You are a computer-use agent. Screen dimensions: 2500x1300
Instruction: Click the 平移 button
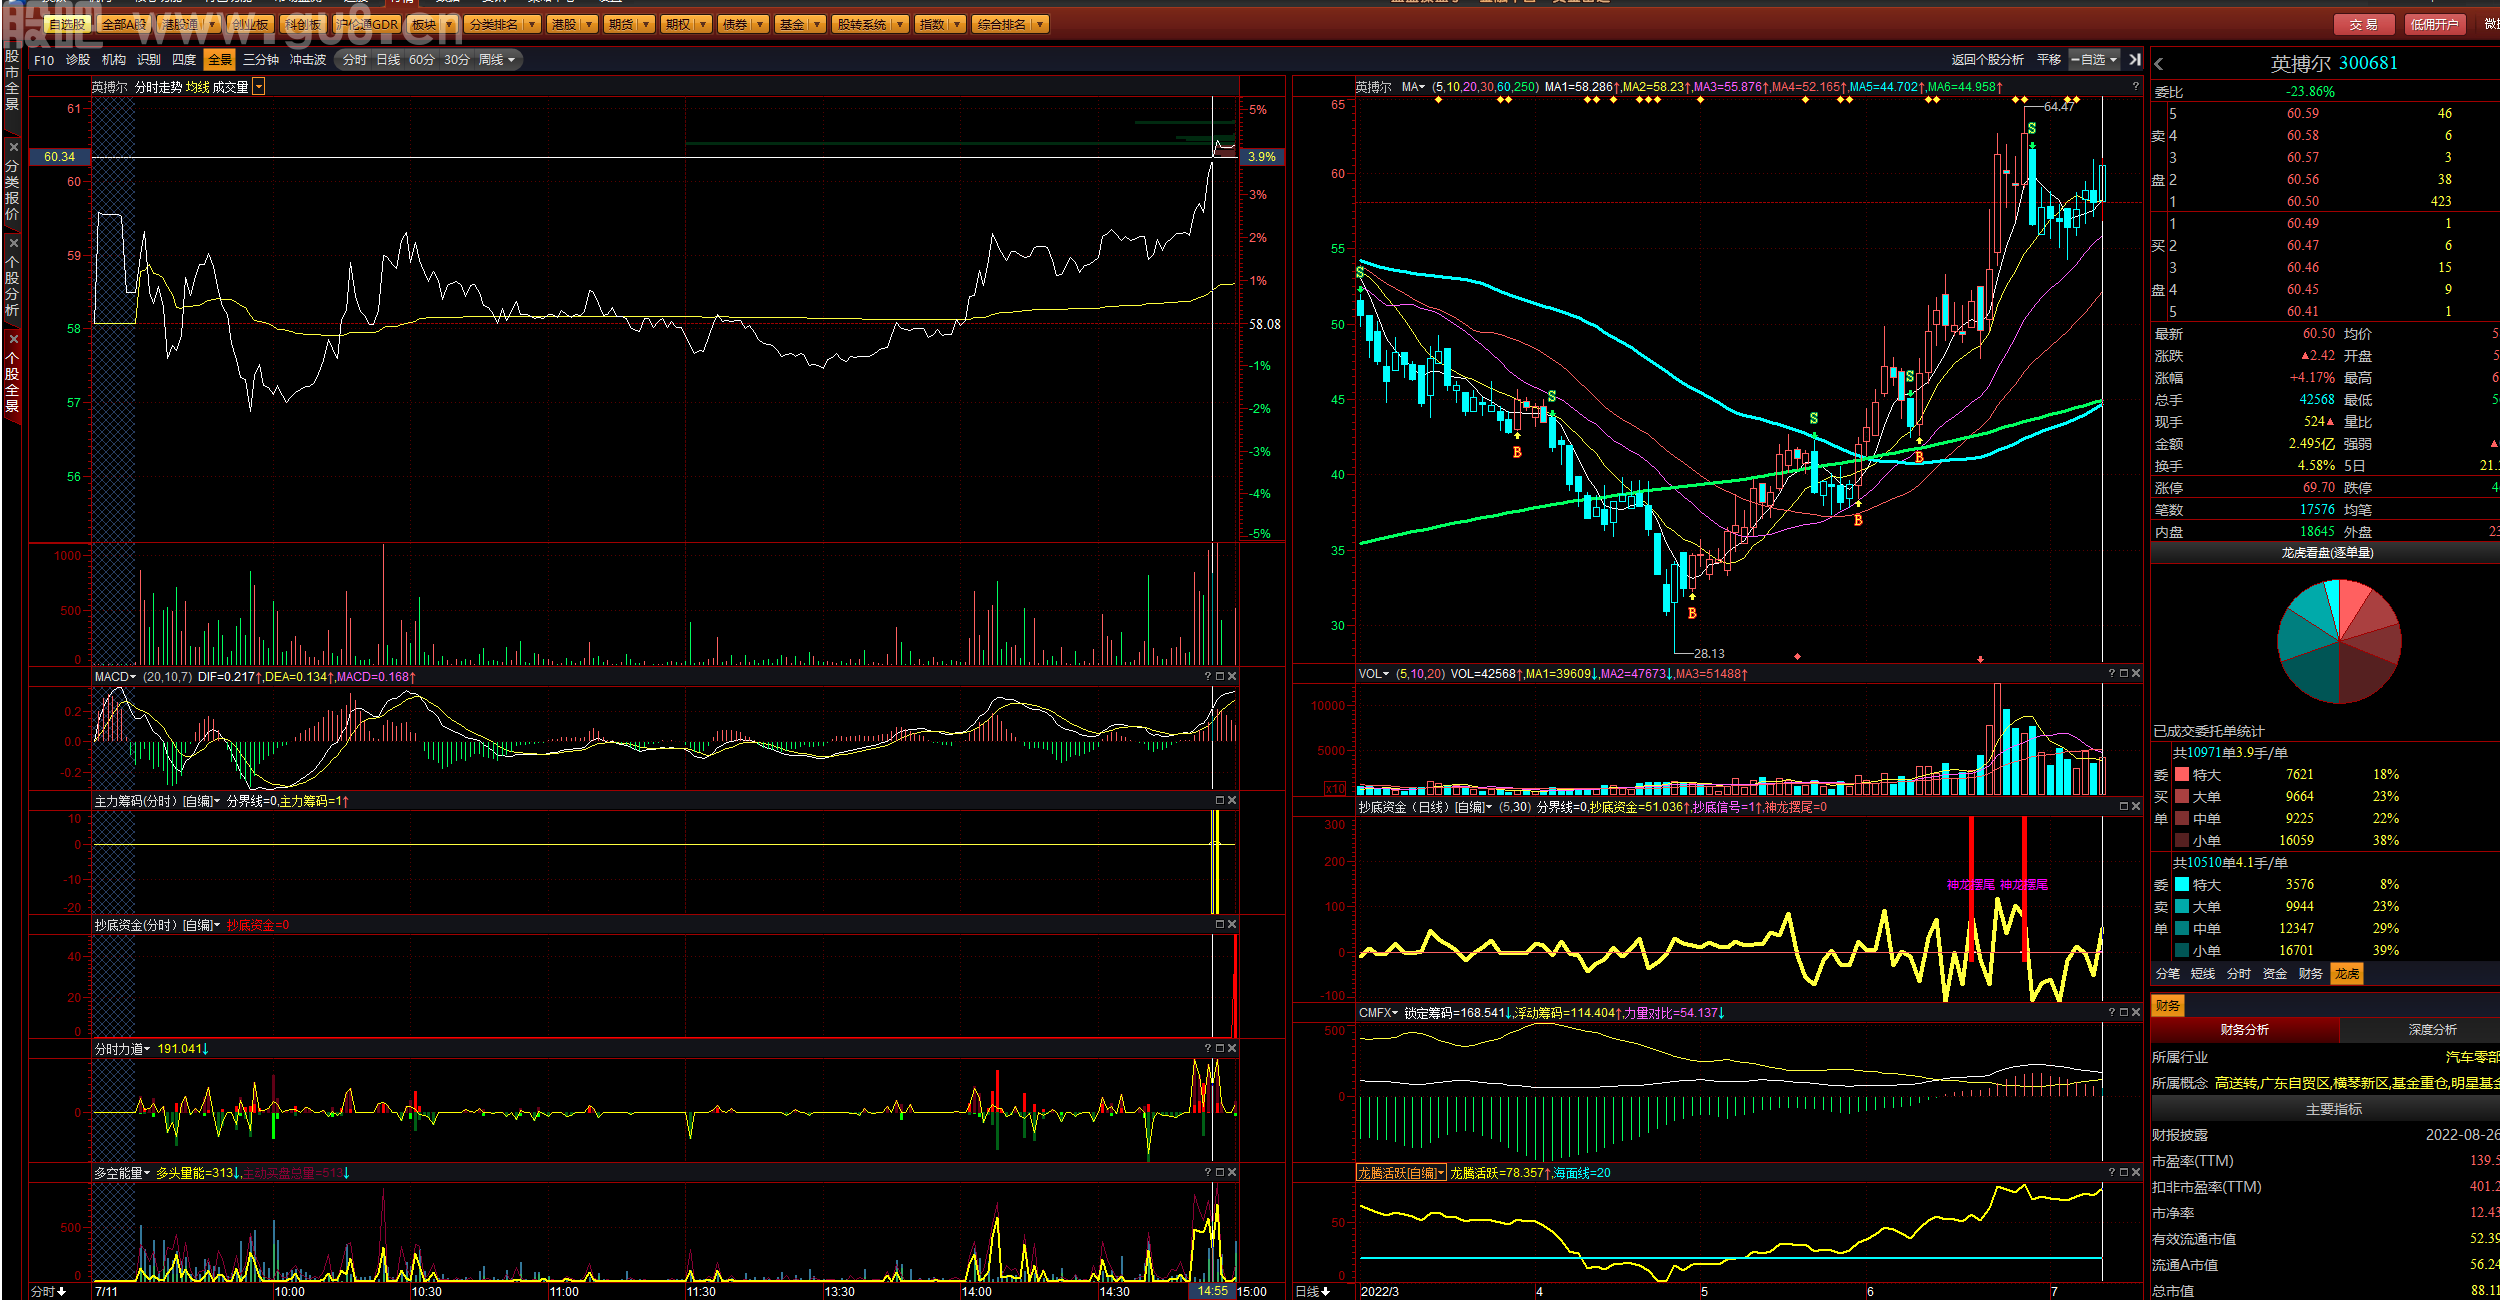(2049, 60)
